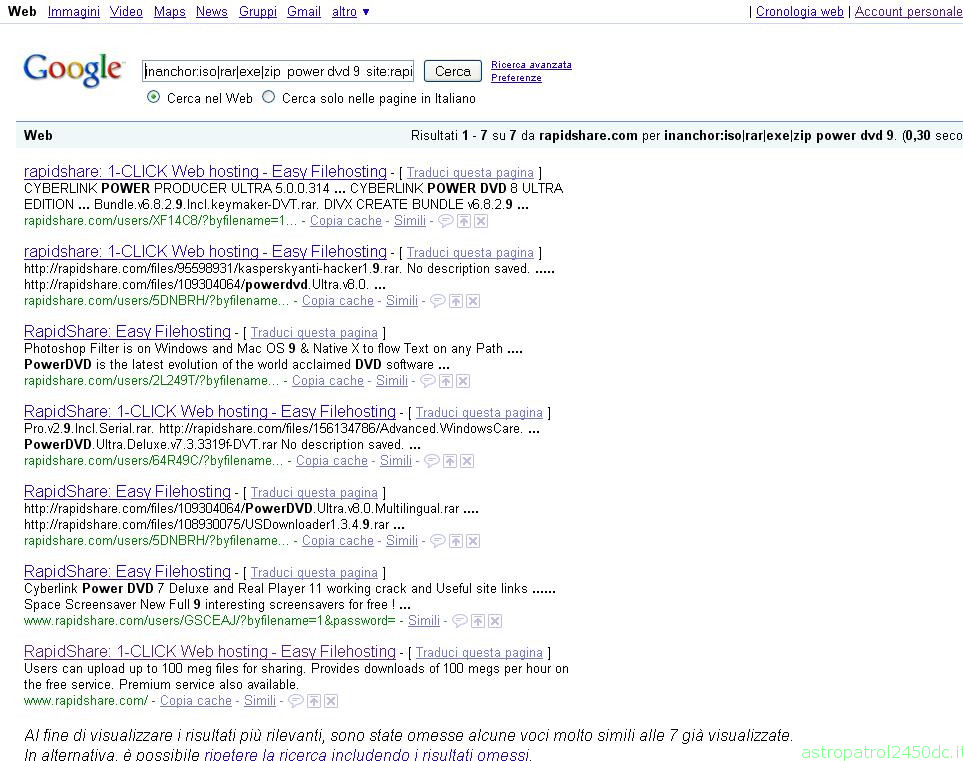Open the Preferenze link
This screenshot has width=963, height=761.
(x=516, y=78)
